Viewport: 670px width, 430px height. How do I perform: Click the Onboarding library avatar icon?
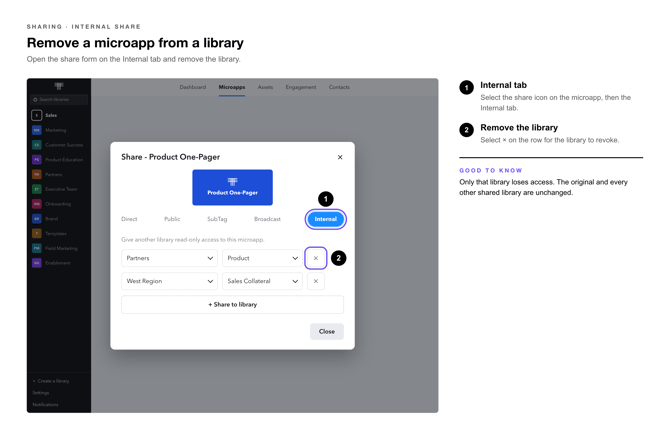pos(37,204)
